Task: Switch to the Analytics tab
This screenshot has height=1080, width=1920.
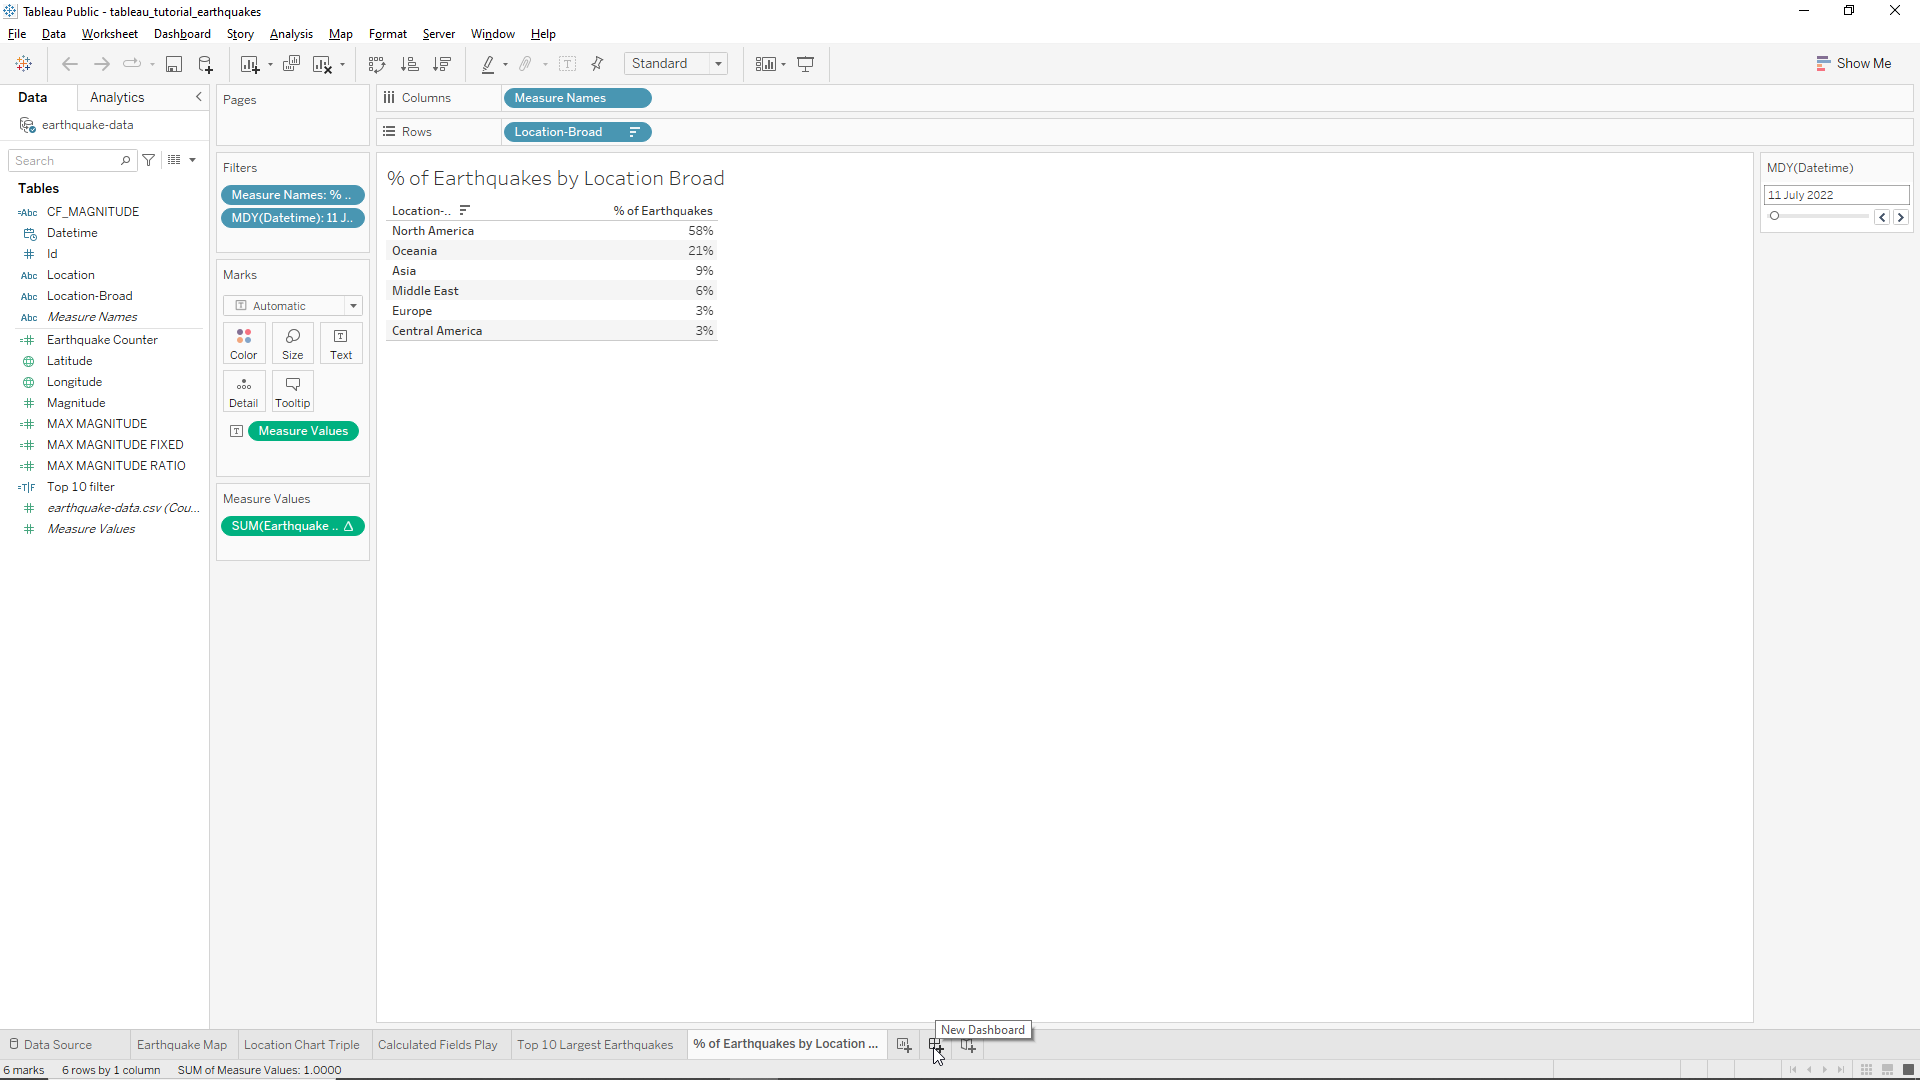Action: pos(117,97)
